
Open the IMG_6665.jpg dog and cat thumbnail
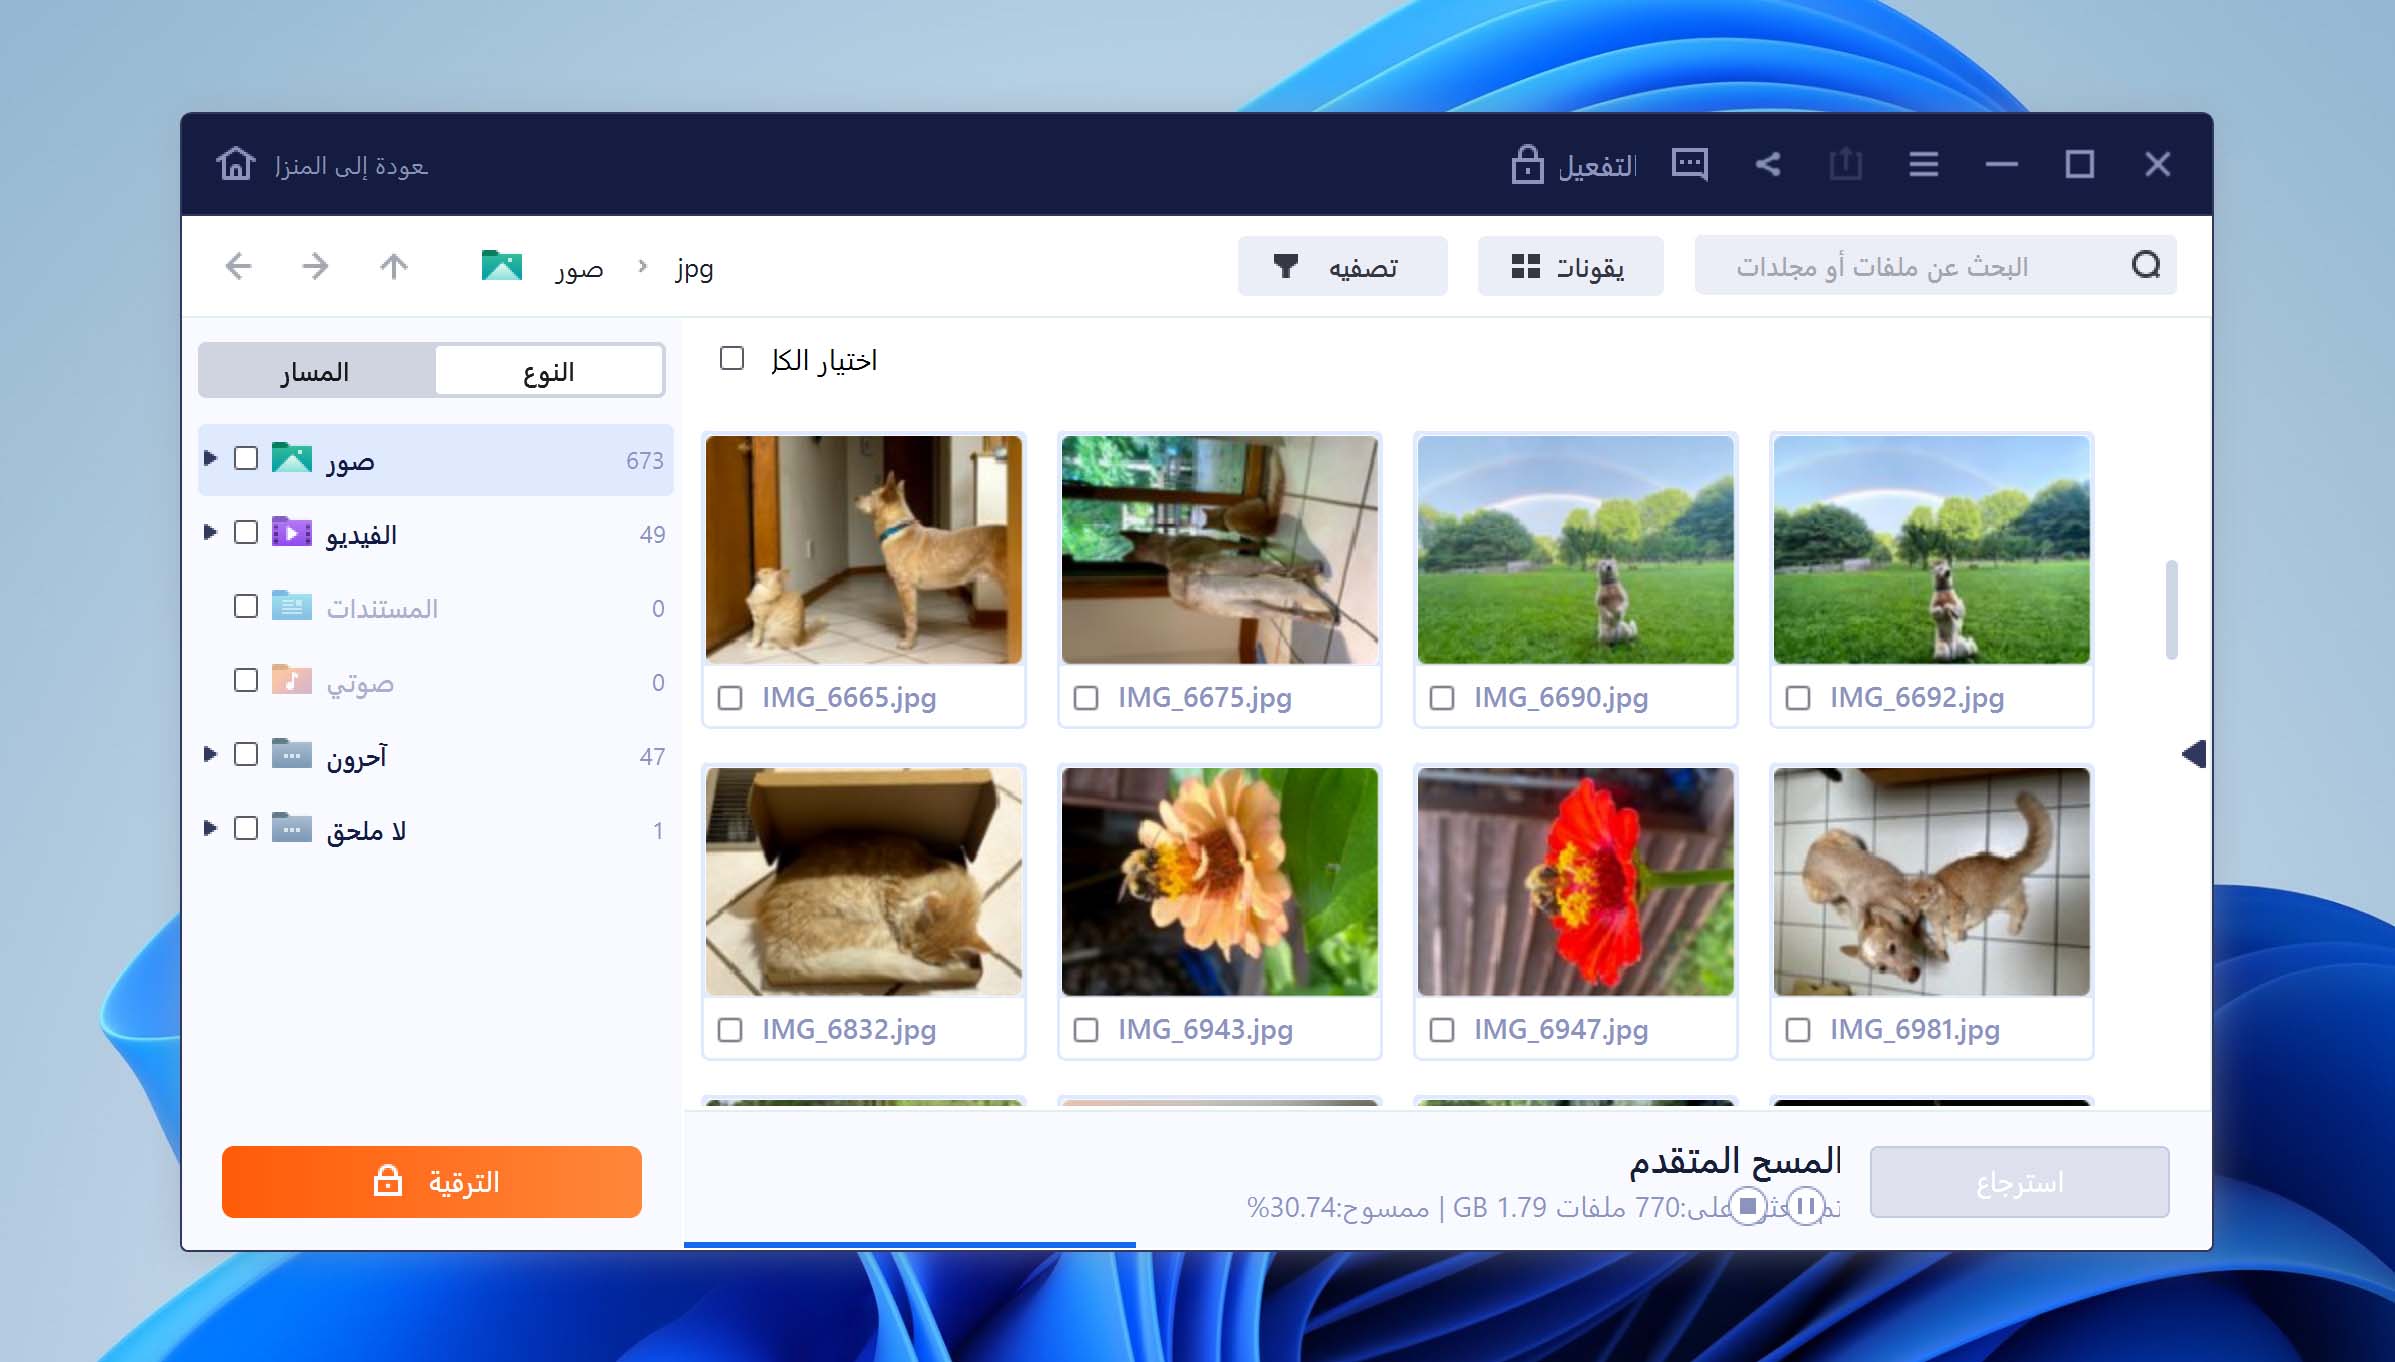(x=864, y=549)
